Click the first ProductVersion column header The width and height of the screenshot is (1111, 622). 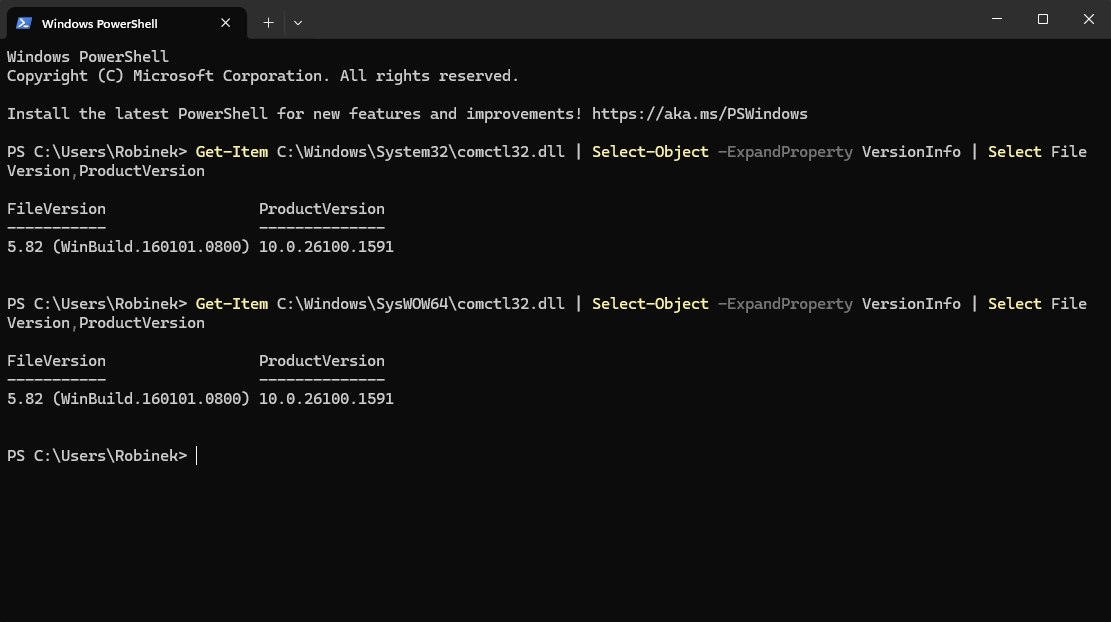point(322,209)
